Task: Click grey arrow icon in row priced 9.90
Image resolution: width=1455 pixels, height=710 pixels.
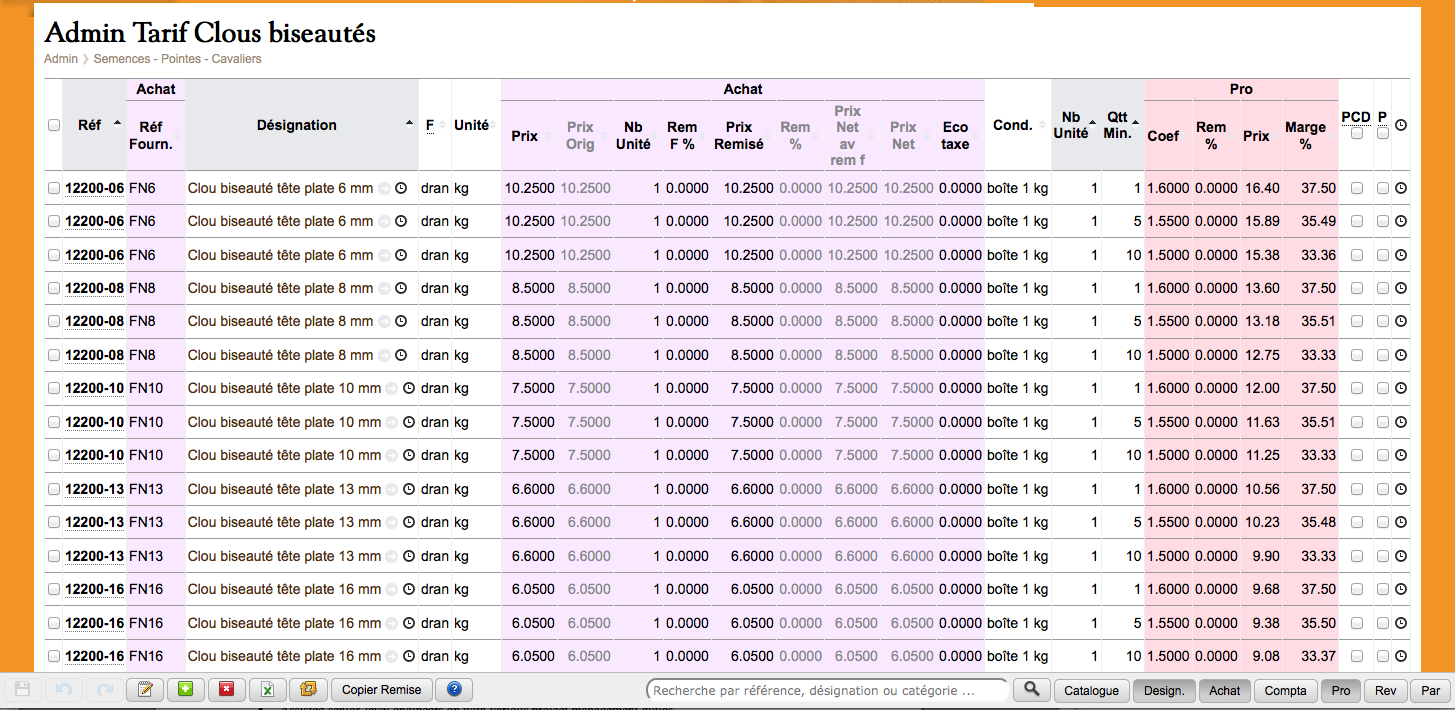Action: click(x=392, y=556)
